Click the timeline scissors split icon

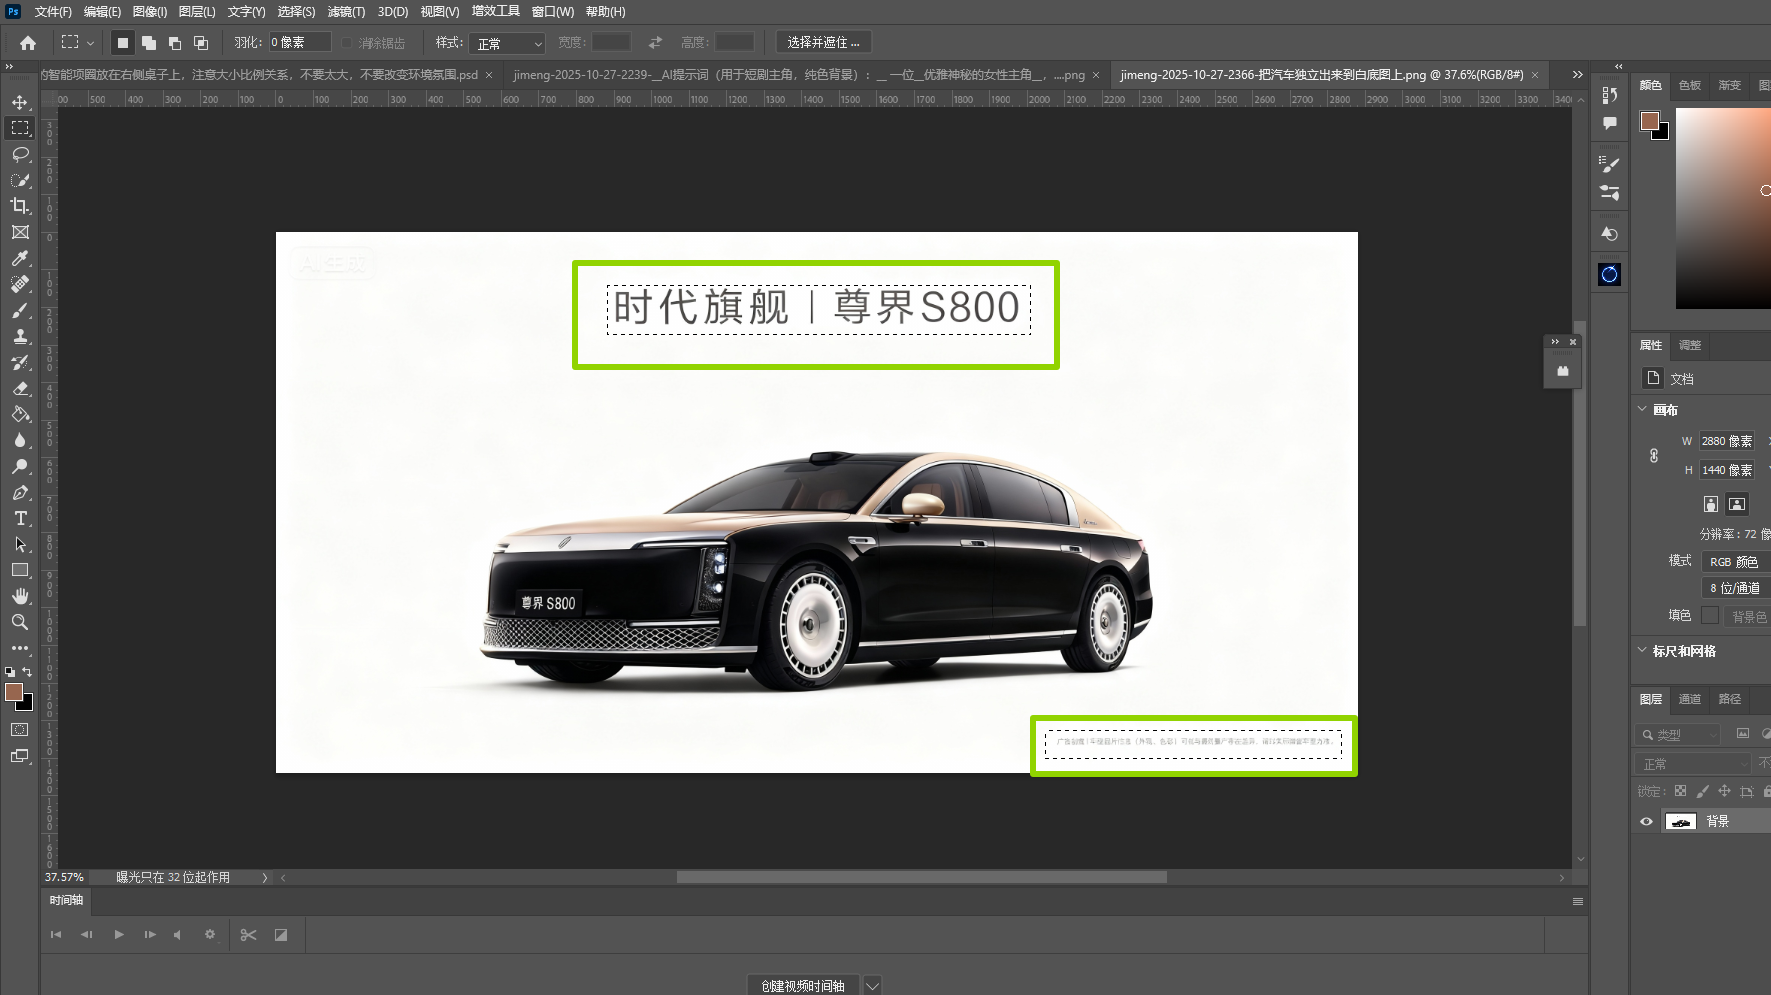click(x=248, y=935)
